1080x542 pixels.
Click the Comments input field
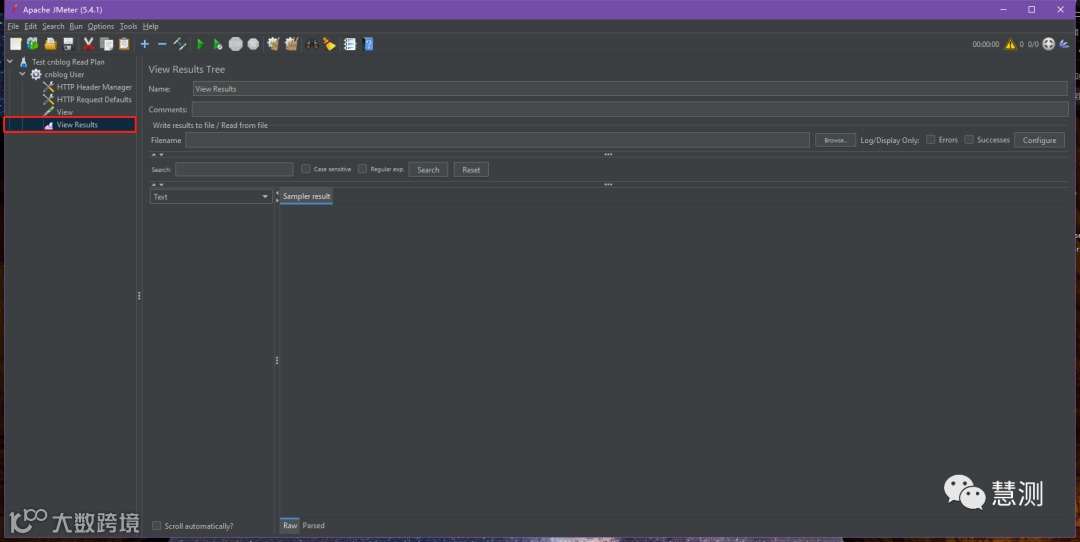630,110
